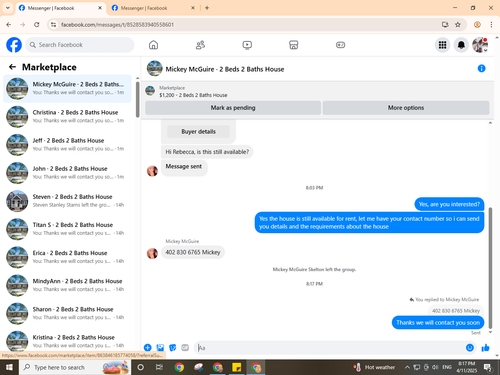Attach a photo with the image icon
The height and width of the screenshot is (375, 500).
[x=160, y=348]
